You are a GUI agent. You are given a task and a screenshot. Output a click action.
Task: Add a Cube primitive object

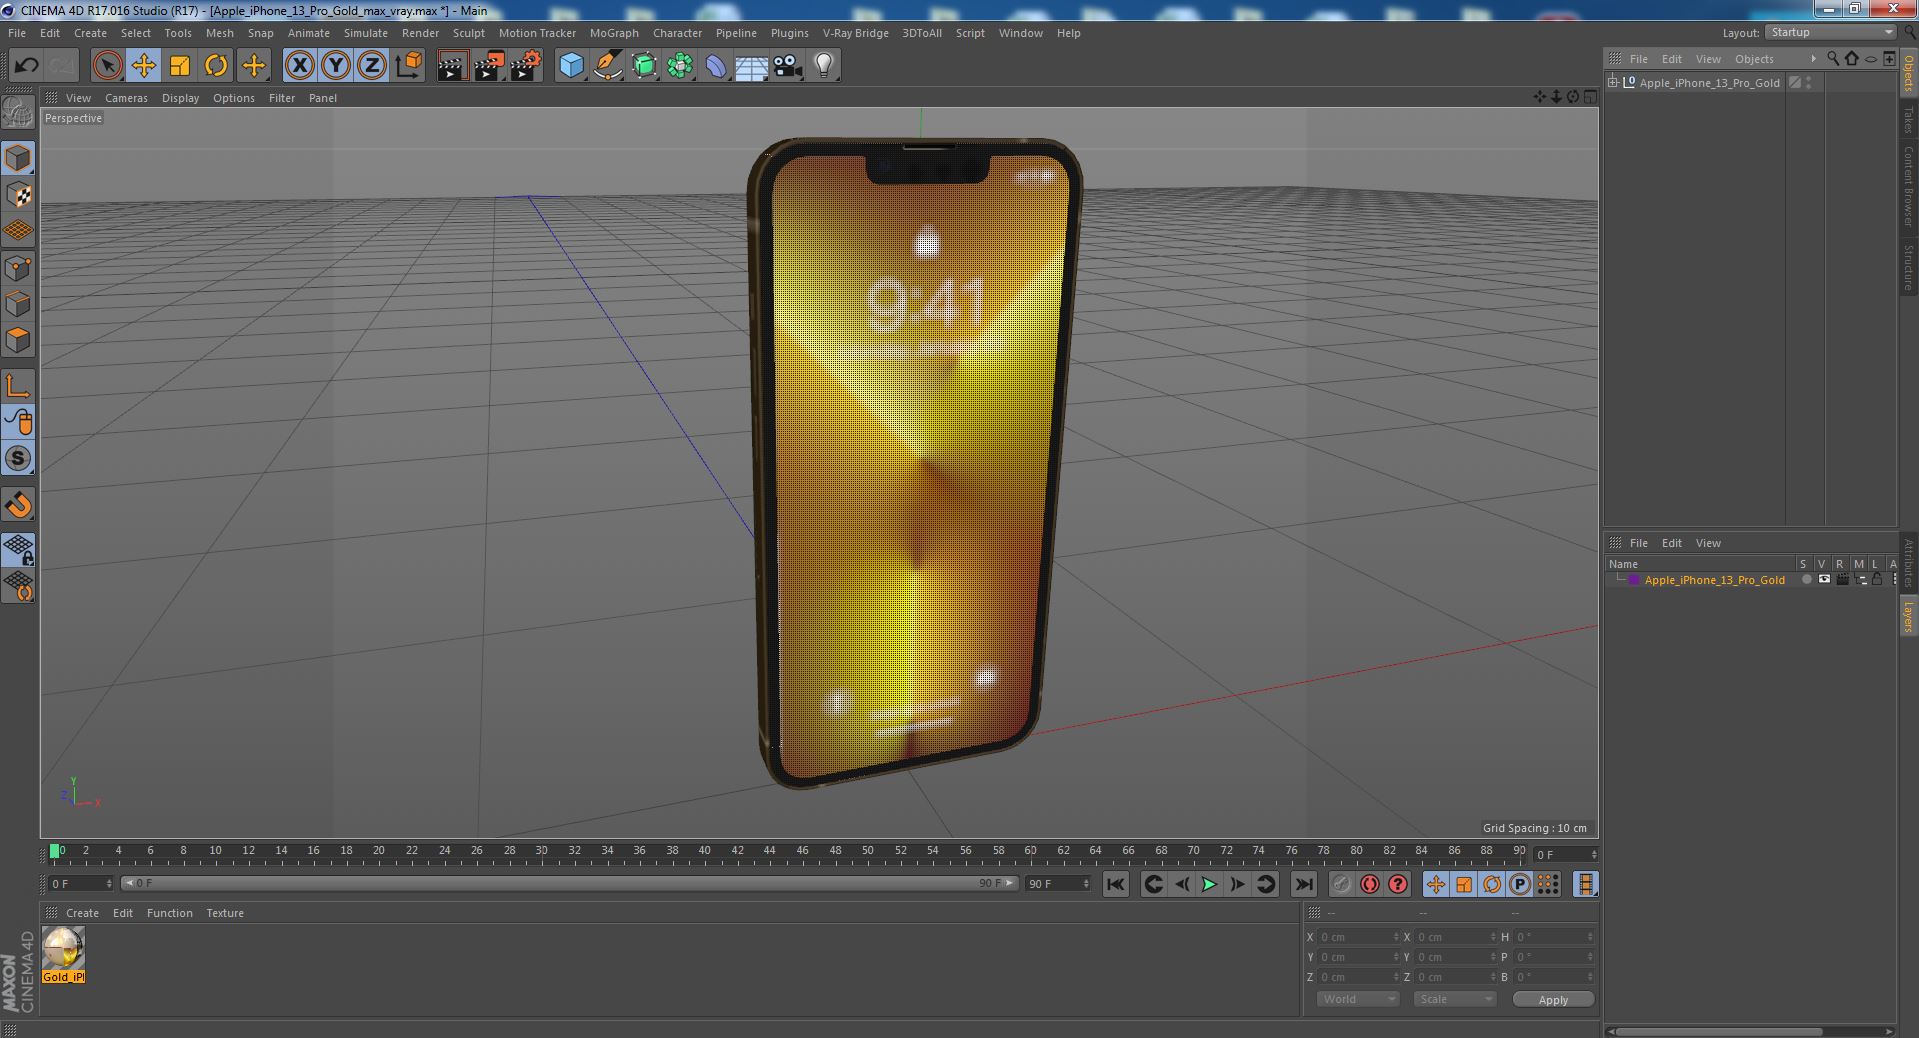571,66
